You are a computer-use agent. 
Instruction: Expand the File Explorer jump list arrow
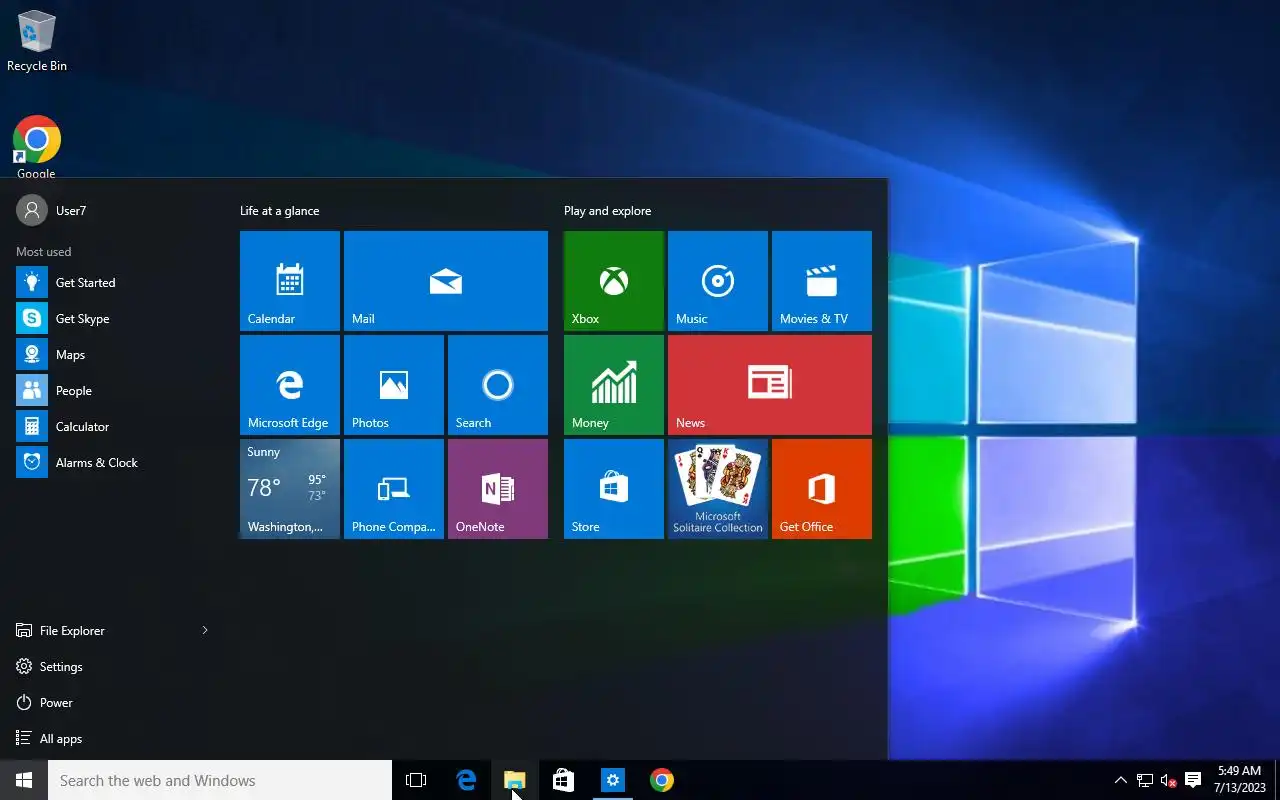[205, 631]
